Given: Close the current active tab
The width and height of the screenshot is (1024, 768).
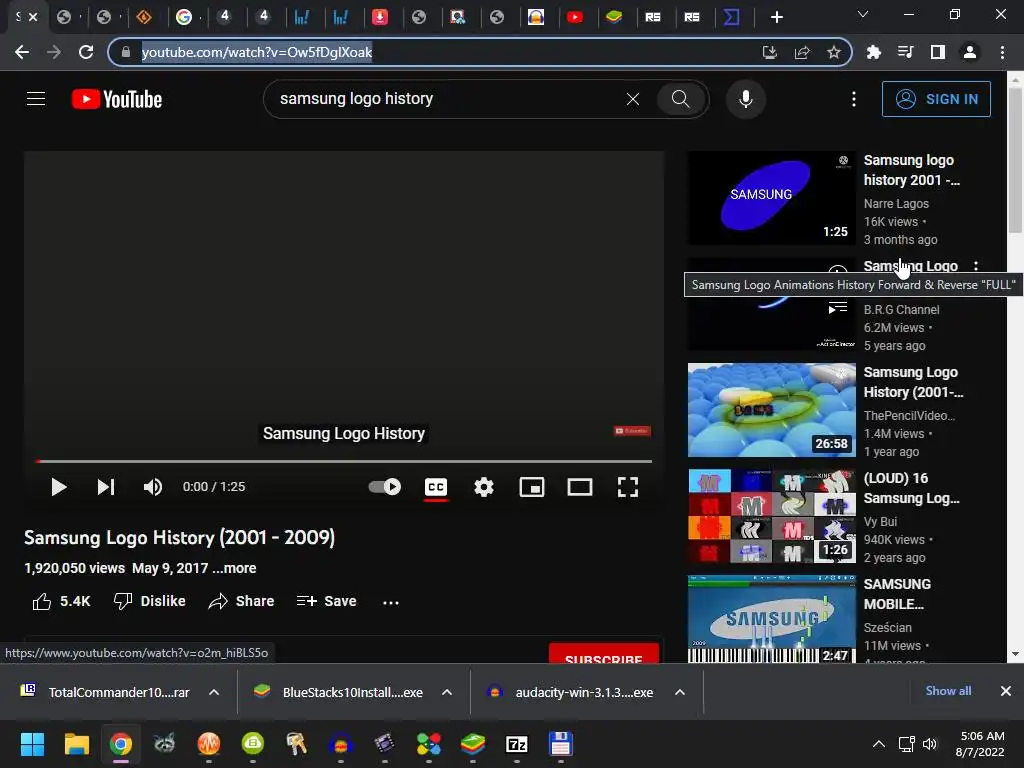Looking at the screenshot, I should tap(33, 17).
